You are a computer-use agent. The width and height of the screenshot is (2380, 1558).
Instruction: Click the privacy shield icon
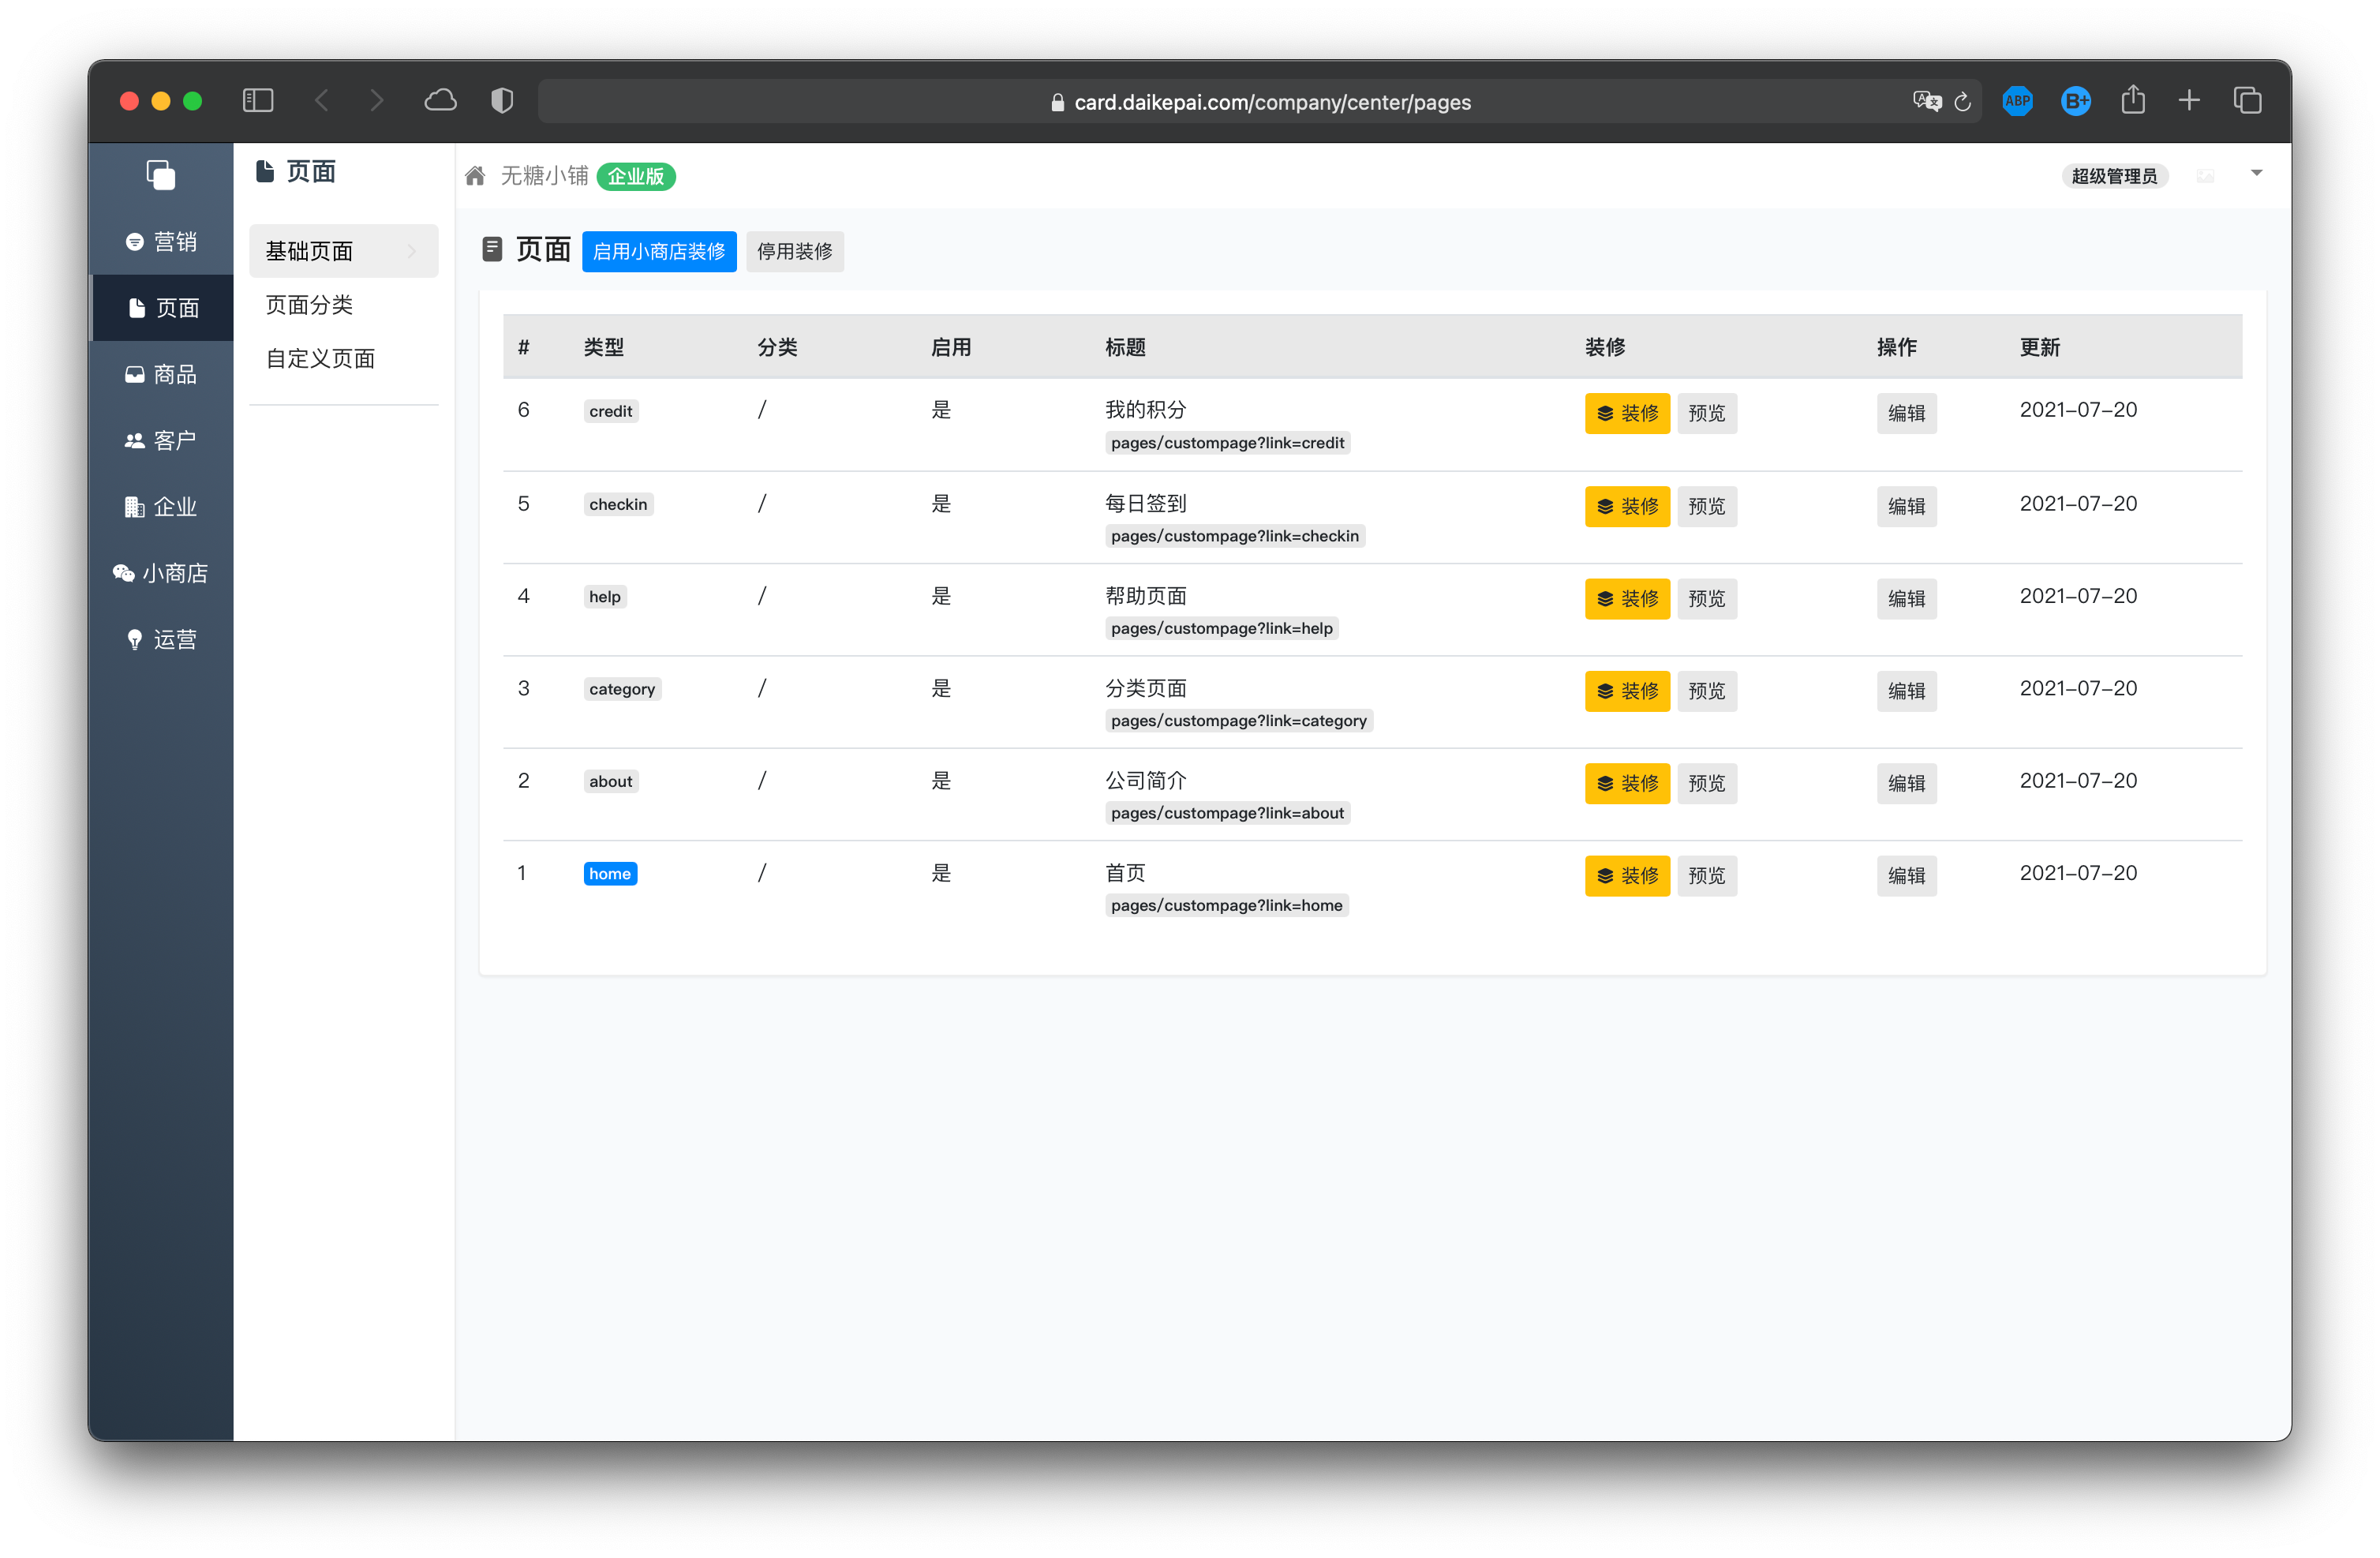coord(502,101)
